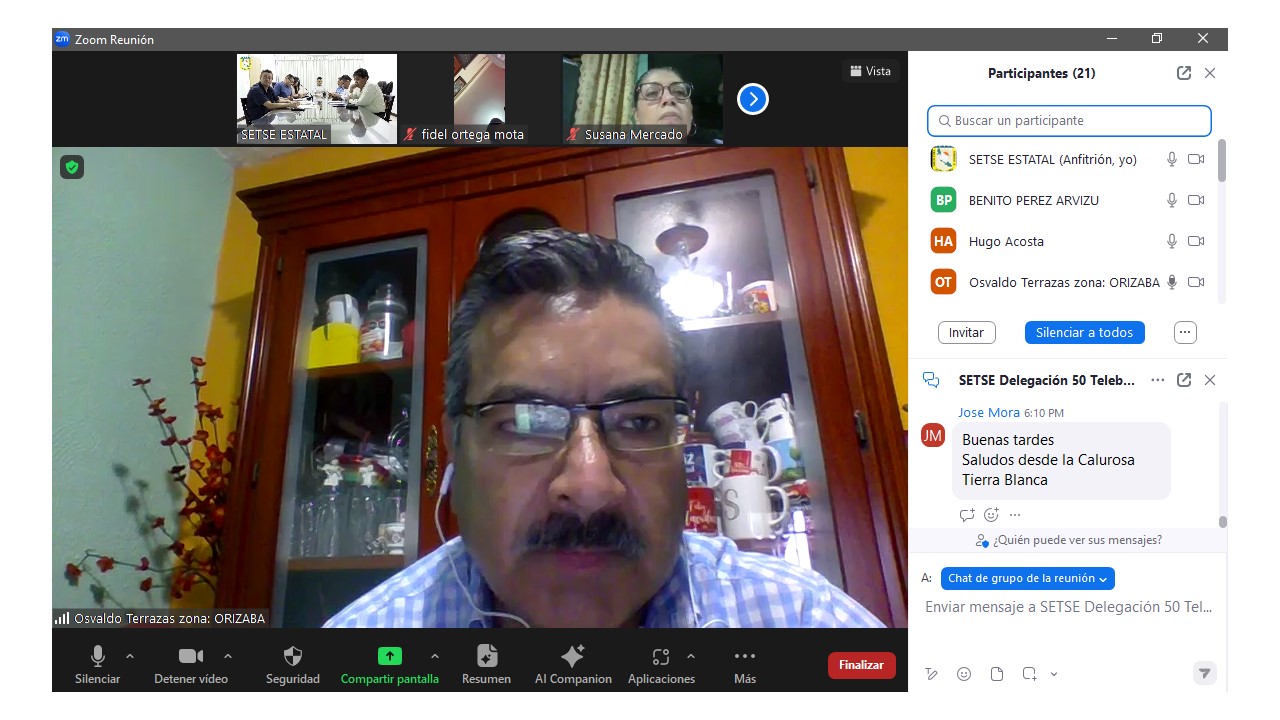This screenshot has height=720, width=1280.
Task: Click the participants list scrollbar
Action: (x=1222, y=162)
